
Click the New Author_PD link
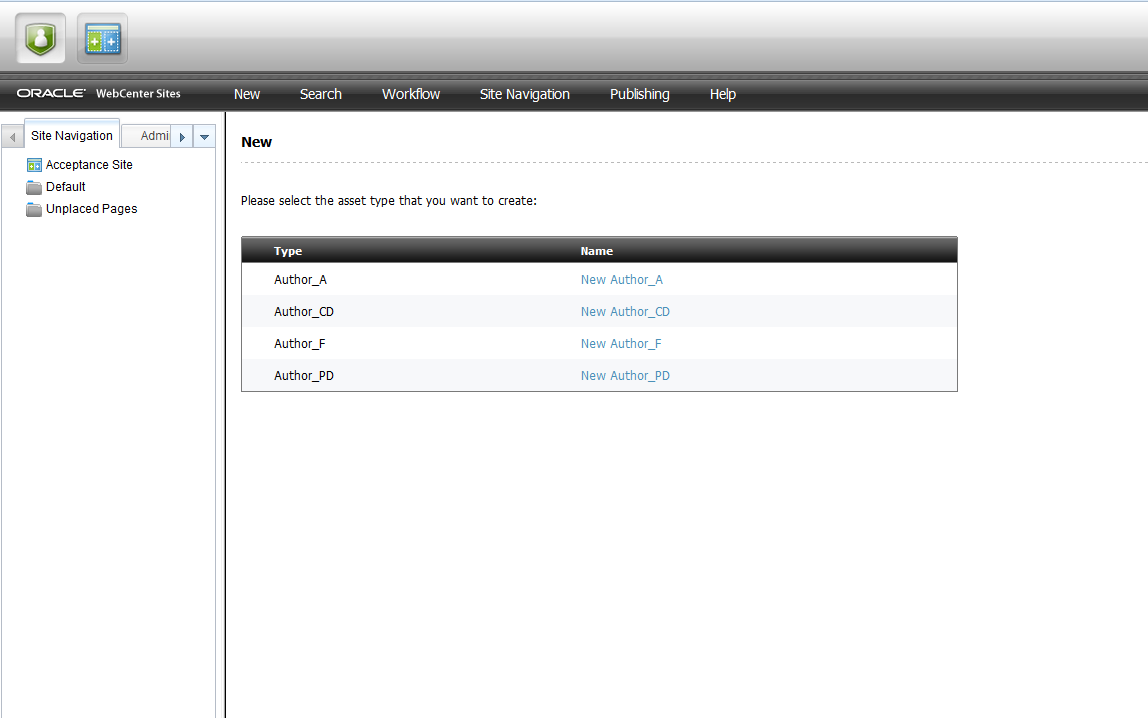point(625,375)
